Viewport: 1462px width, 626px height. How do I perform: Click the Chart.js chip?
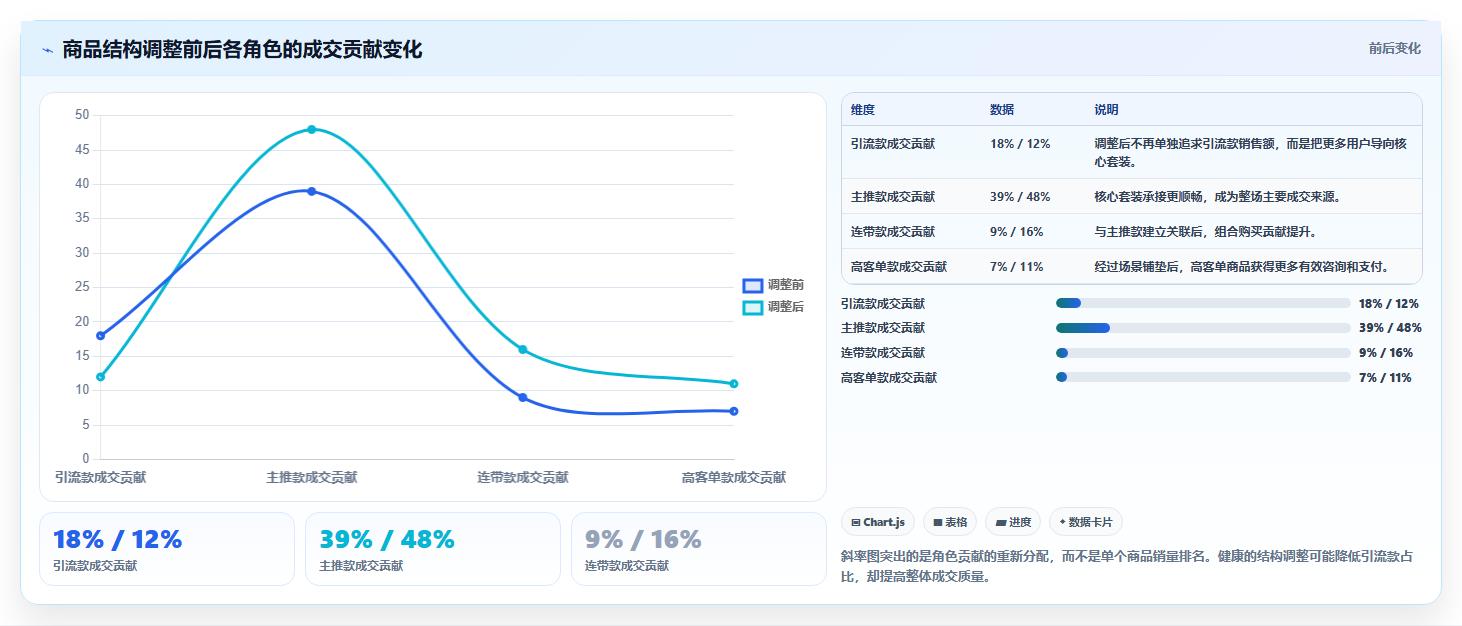878,522
